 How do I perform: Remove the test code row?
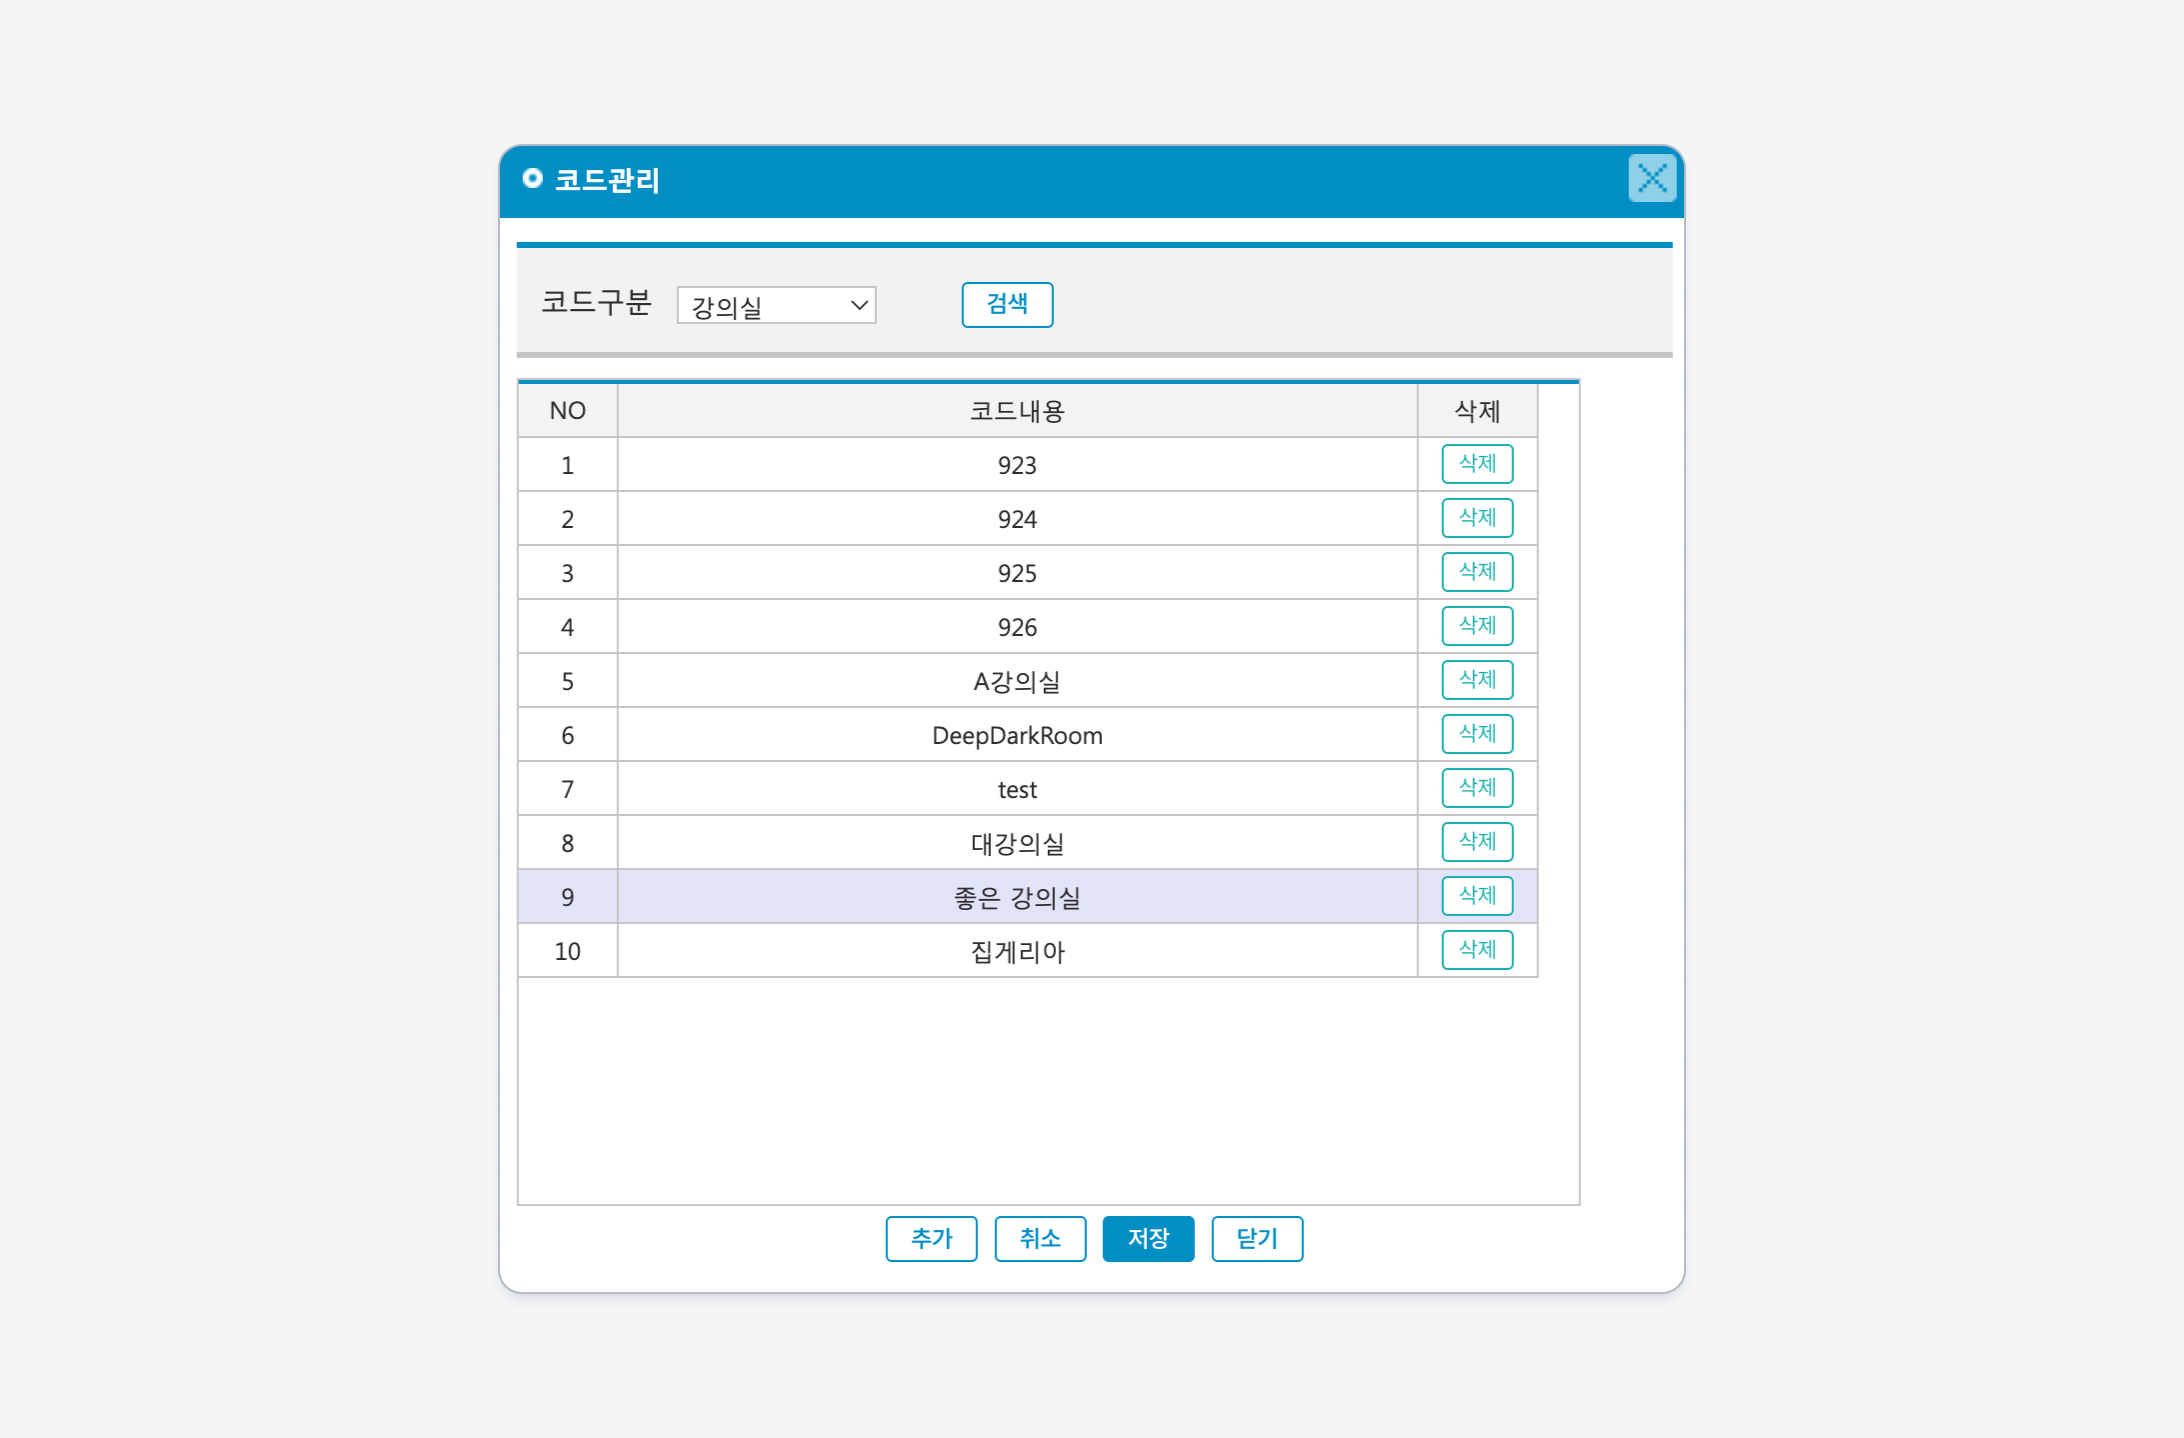(1476, 788)
